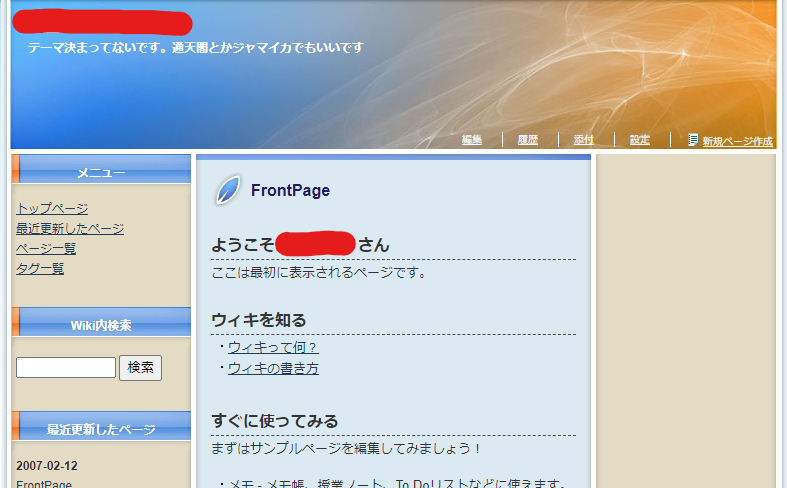Open the 編集 (edit) link
This screenshot has height=488, width=787.
click(472, 140)
